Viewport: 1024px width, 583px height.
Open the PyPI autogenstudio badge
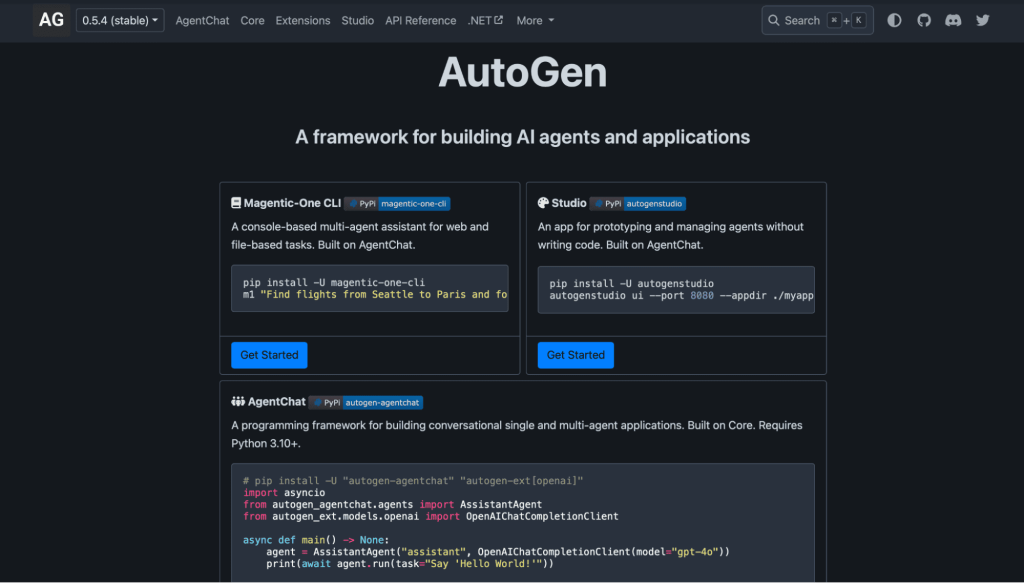[637, 204]
